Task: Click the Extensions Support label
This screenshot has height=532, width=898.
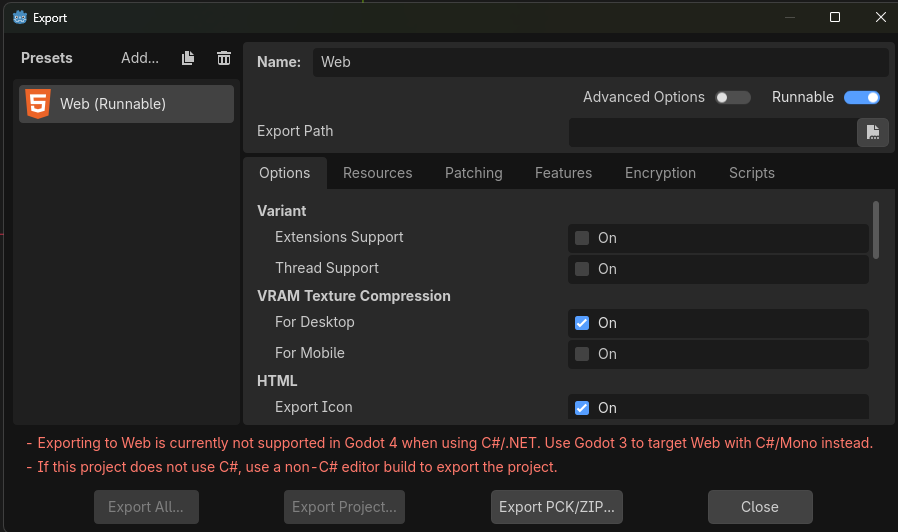Action: [339, 237]
